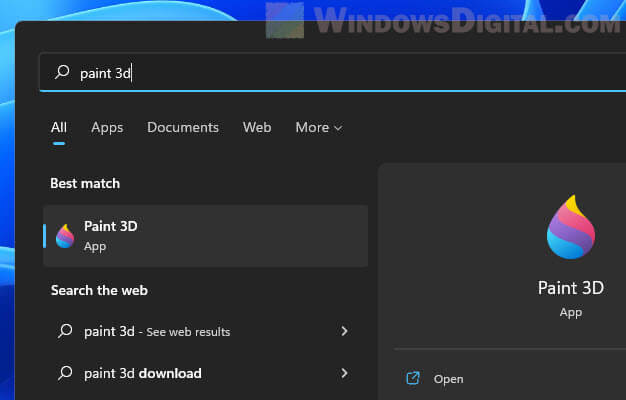The width and height of the screenshot is (626, 400).
Task: Click the small Paint 3D drop icon
Action: tap(65, 236)
